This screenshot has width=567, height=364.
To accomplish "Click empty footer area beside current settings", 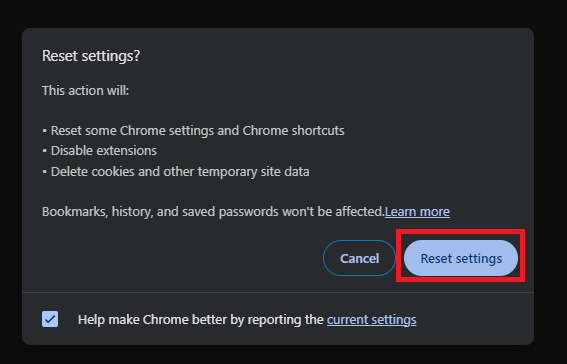I will click(472, 320).
